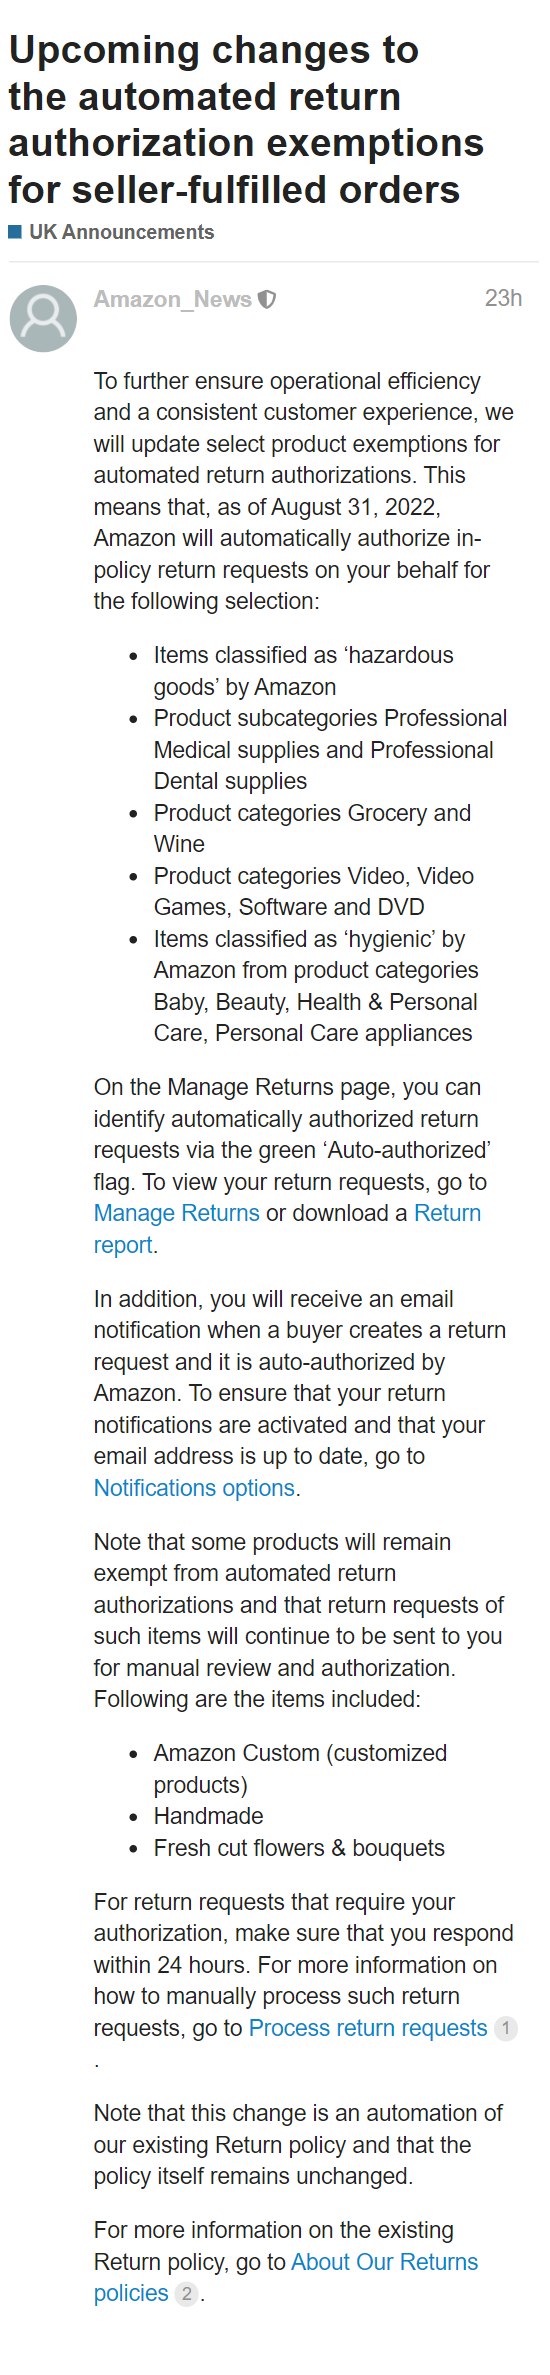Open the Process return requests link
Viewport: 550px width, 2375px height.
(x=368, y=2028)
